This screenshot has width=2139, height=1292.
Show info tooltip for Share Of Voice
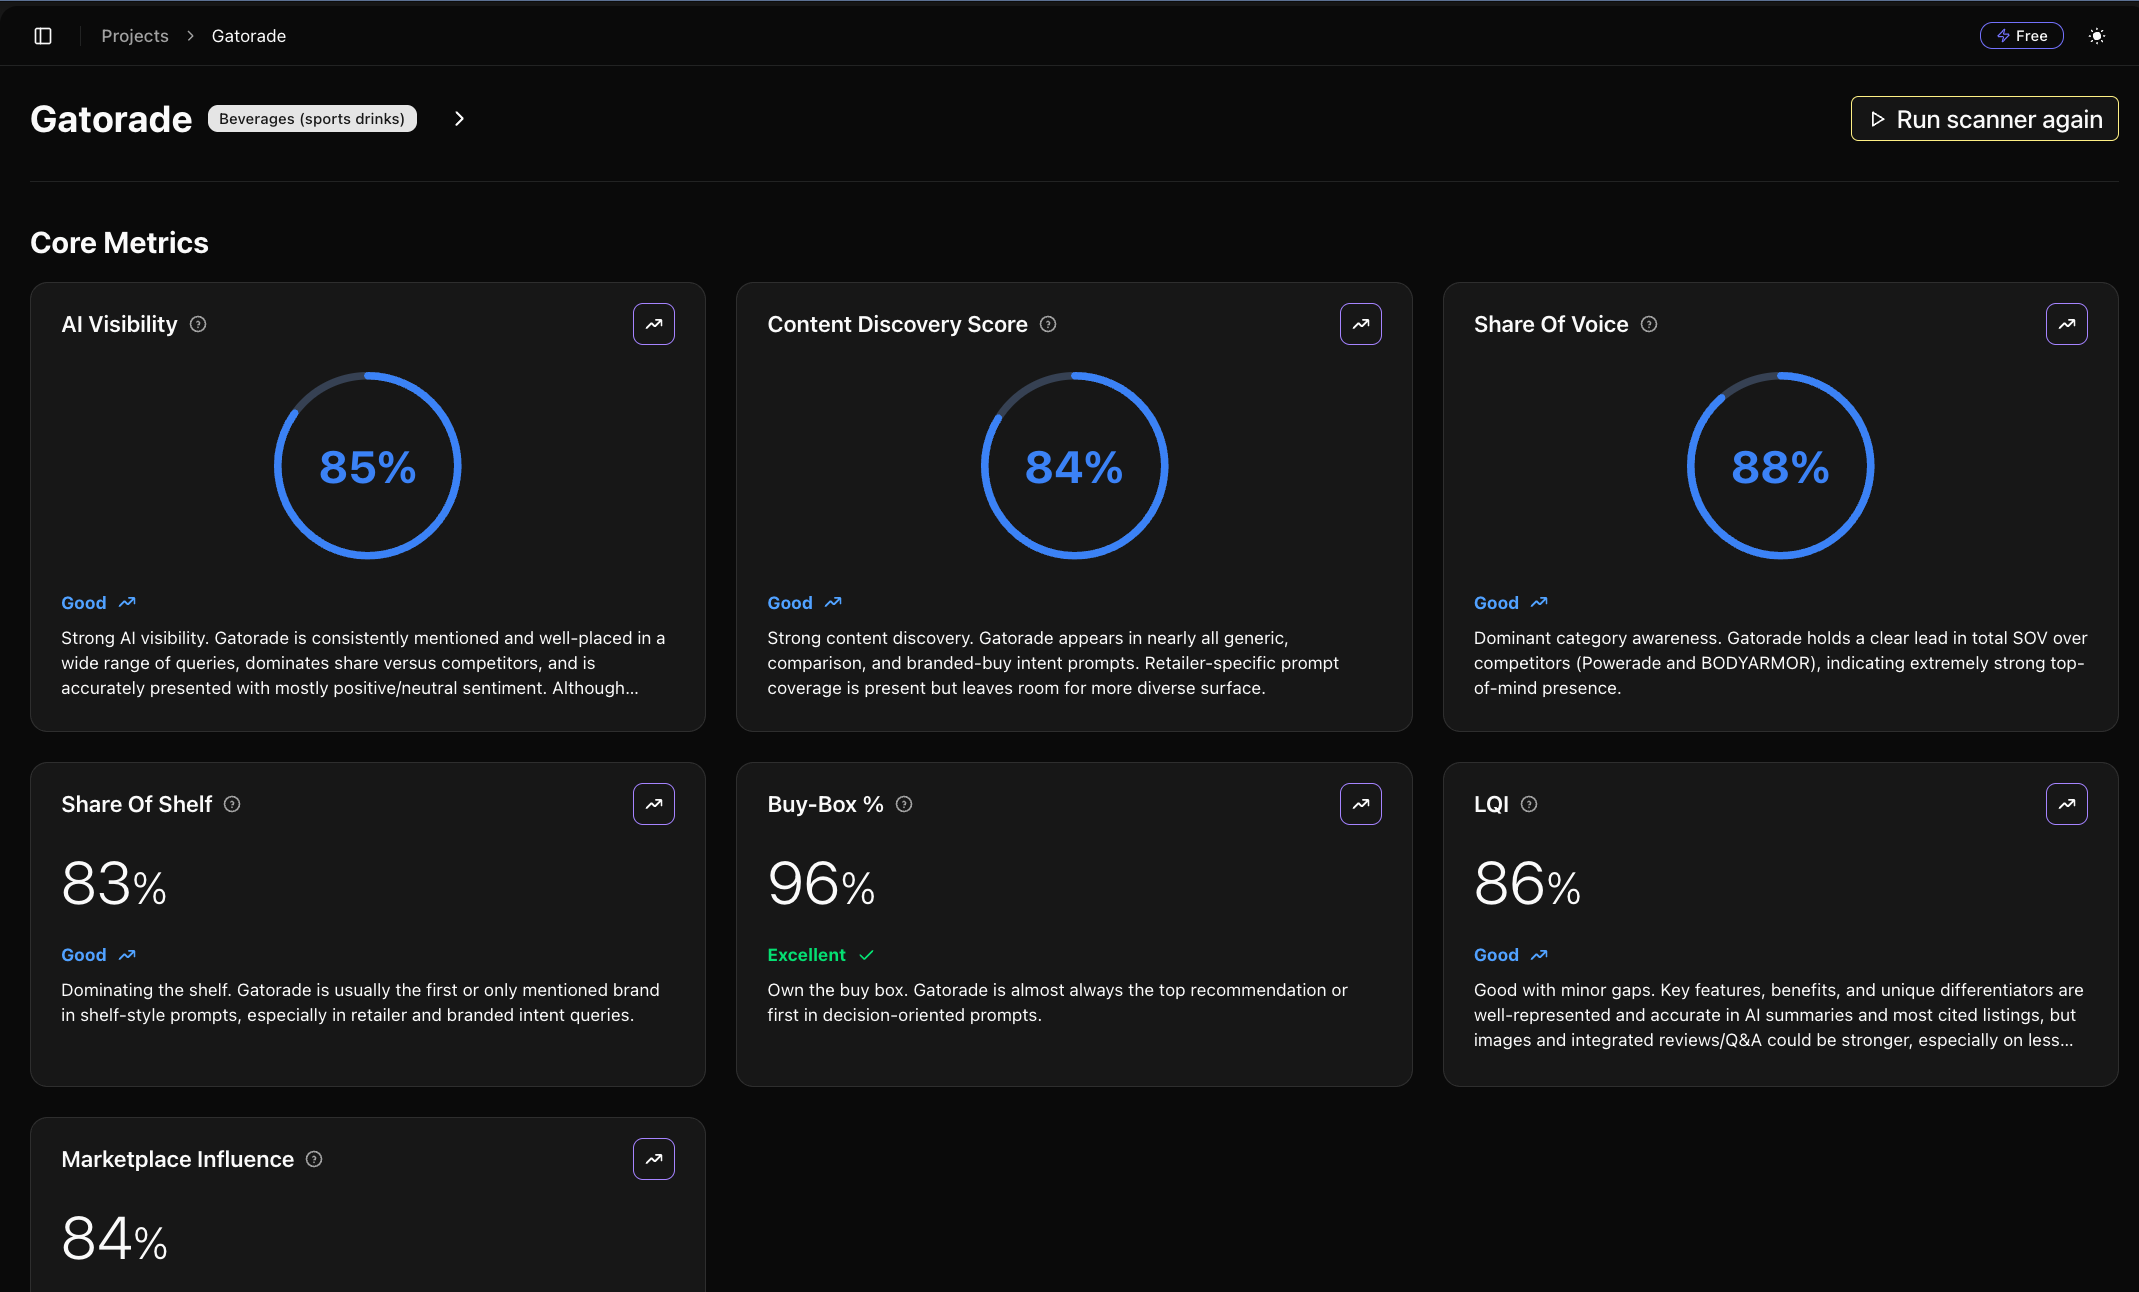[x=1649, y=324]
